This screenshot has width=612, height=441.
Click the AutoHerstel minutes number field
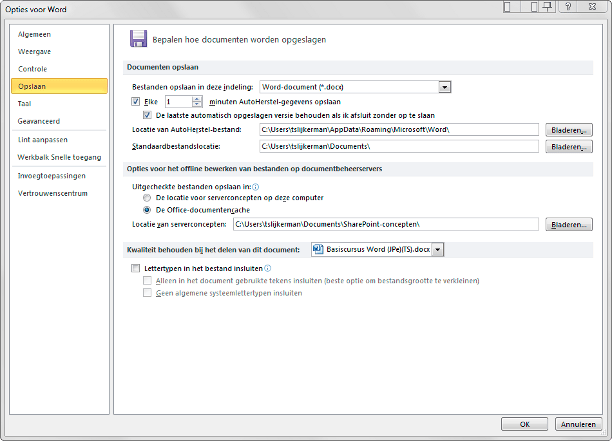pyautogui.click(x=179, y=102)
